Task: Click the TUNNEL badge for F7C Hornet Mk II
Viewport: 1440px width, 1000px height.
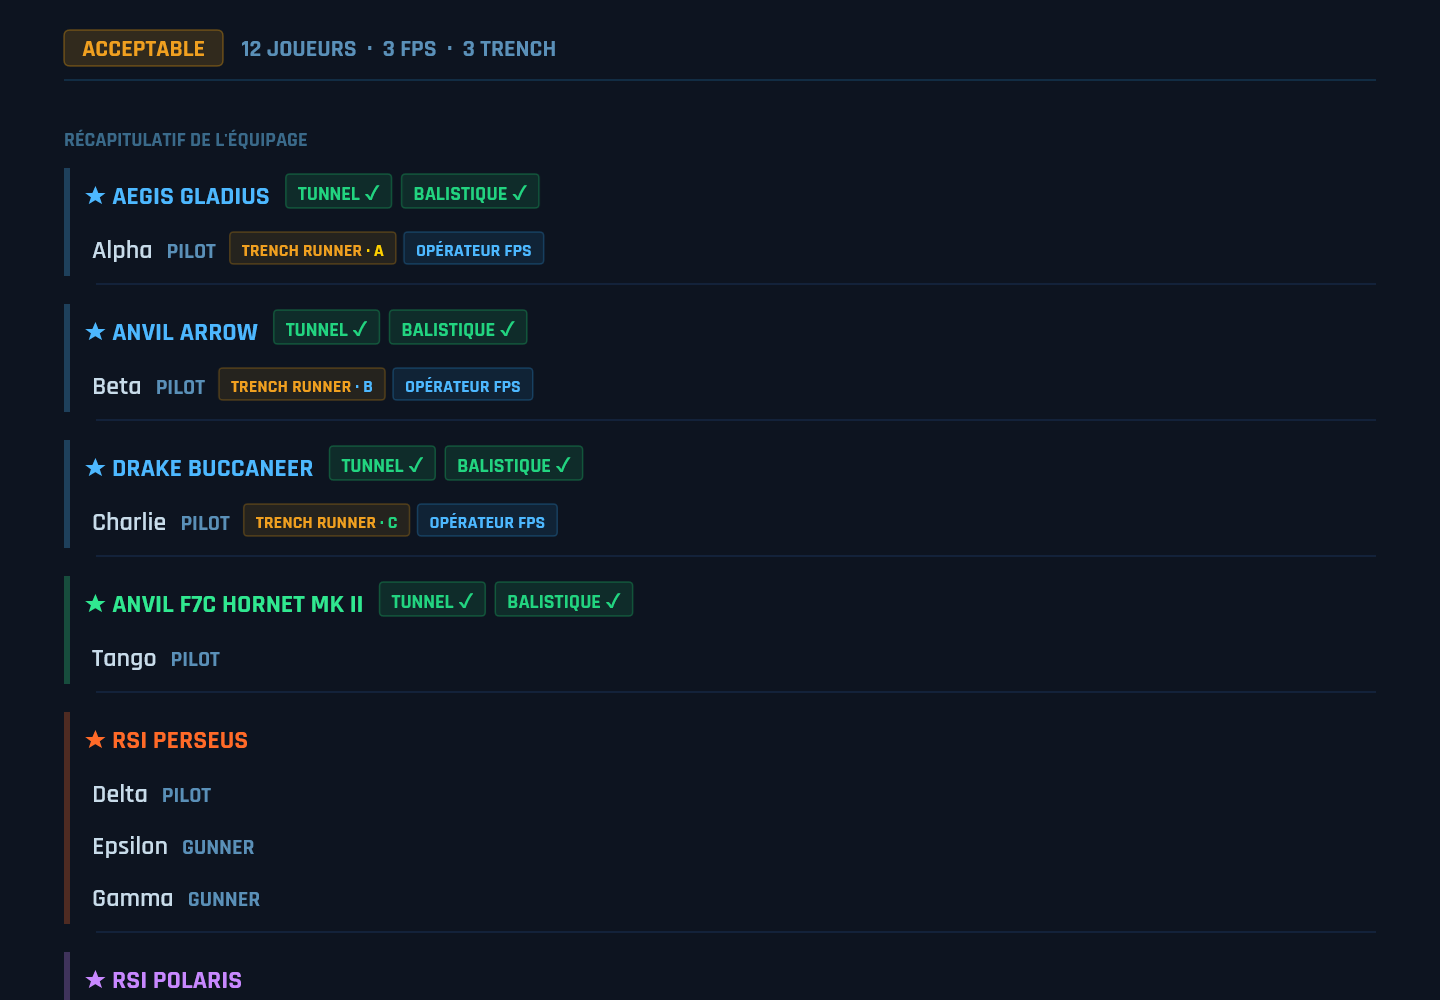Action: point(432,600)
